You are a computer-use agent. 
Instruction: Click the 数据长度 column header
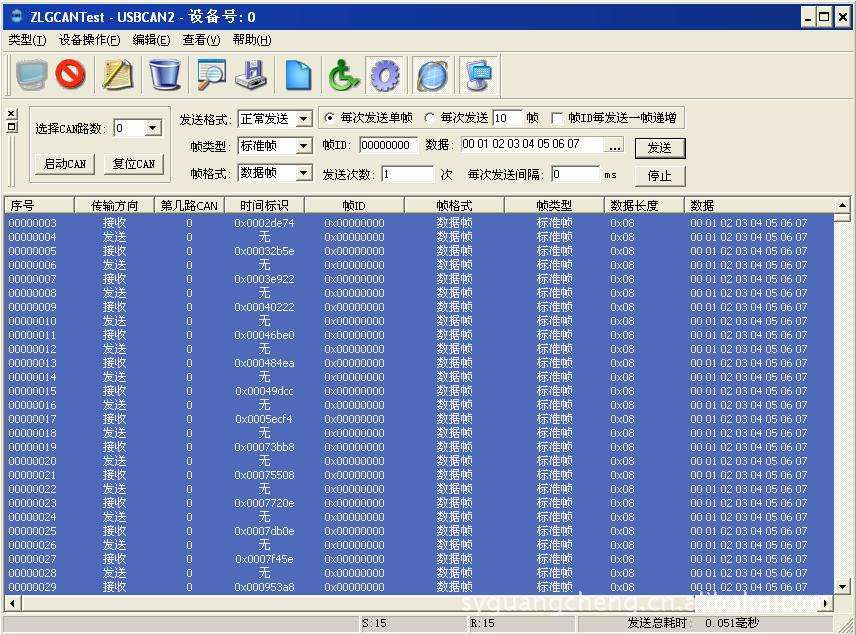pyautogui.click(x=644, y=205)
